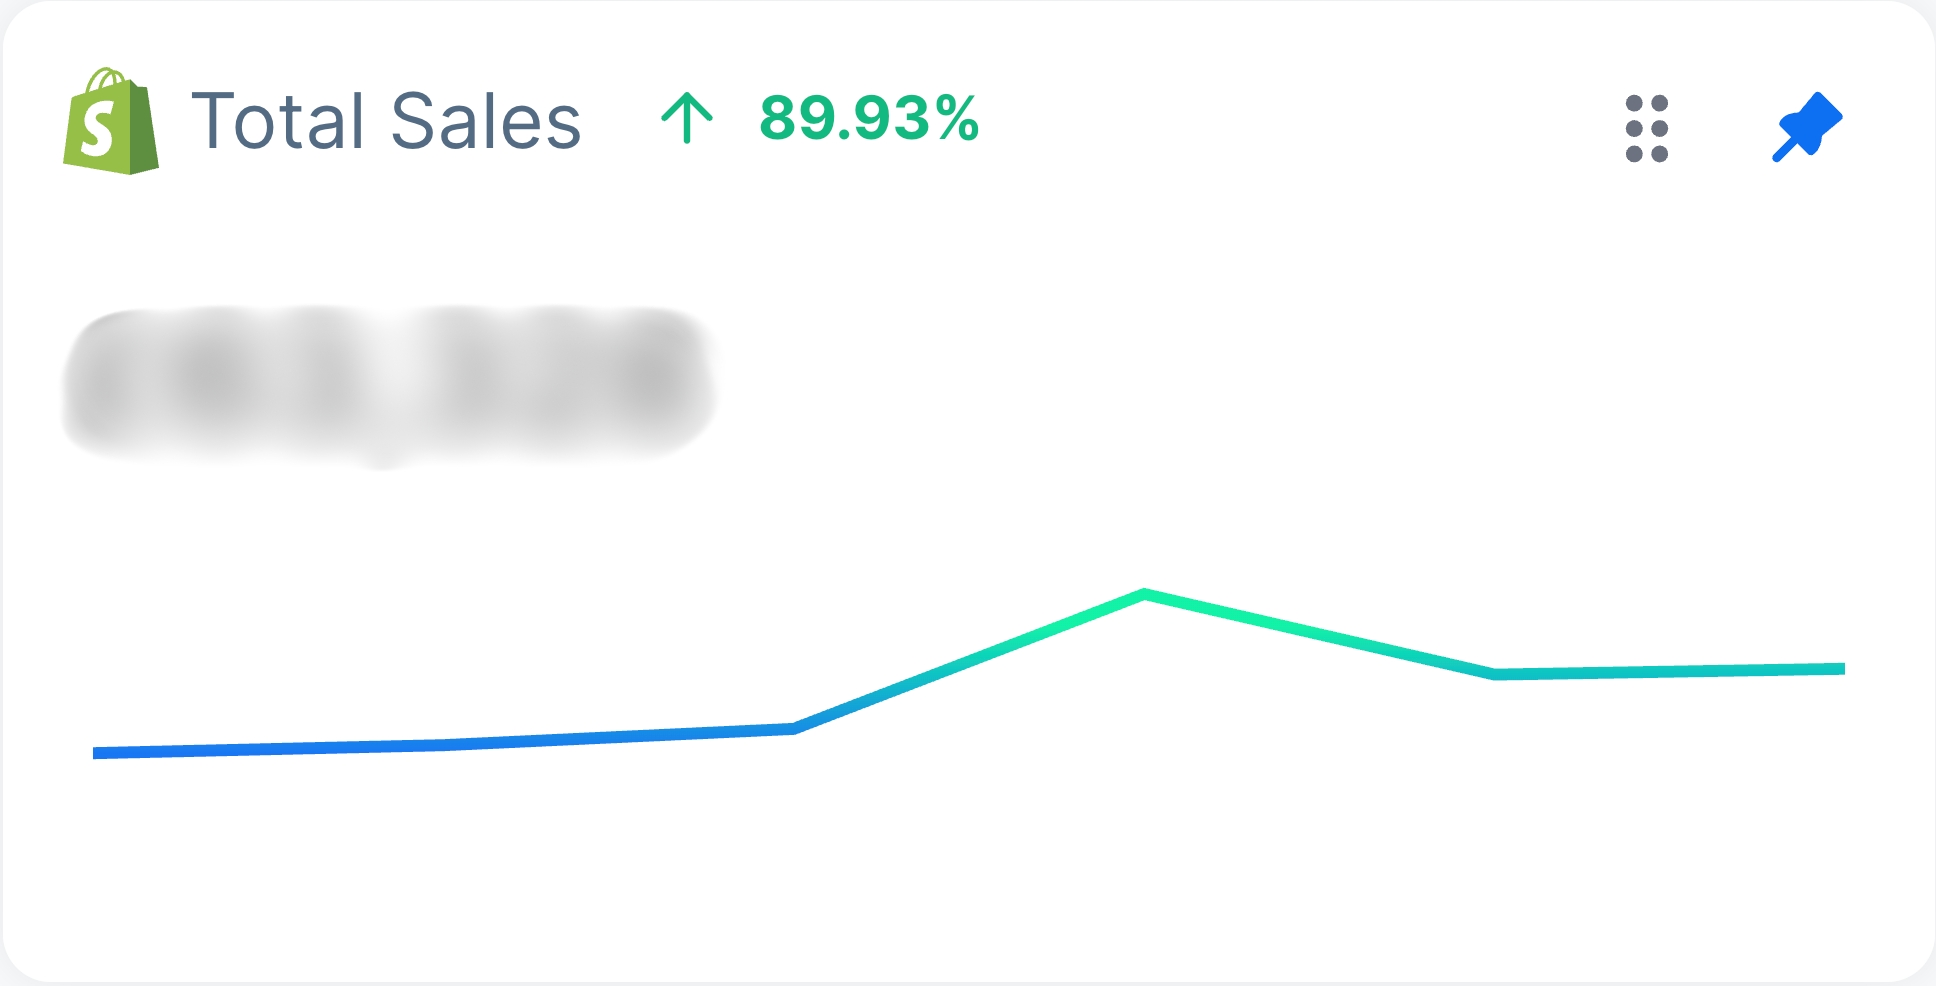Click the white "S" letter on the Shopify bag
This screenshot has height=986, width=1936.
point(98,130)
